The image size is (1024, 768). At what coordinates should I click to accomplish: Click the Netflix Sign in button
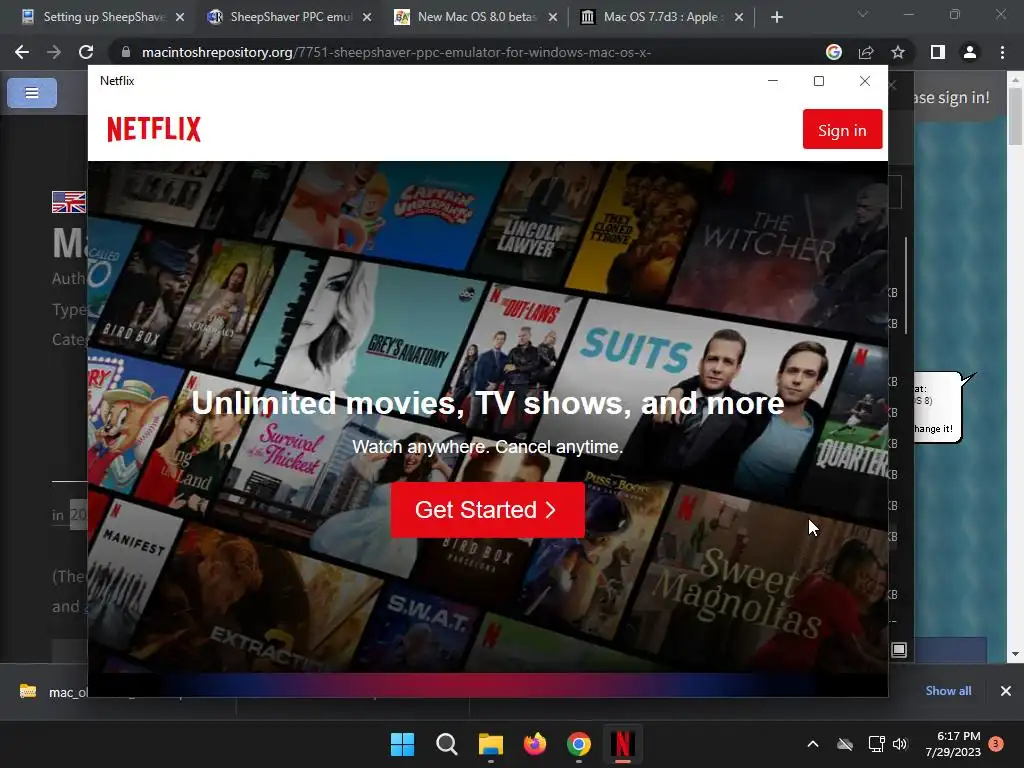tap(842, 129)
